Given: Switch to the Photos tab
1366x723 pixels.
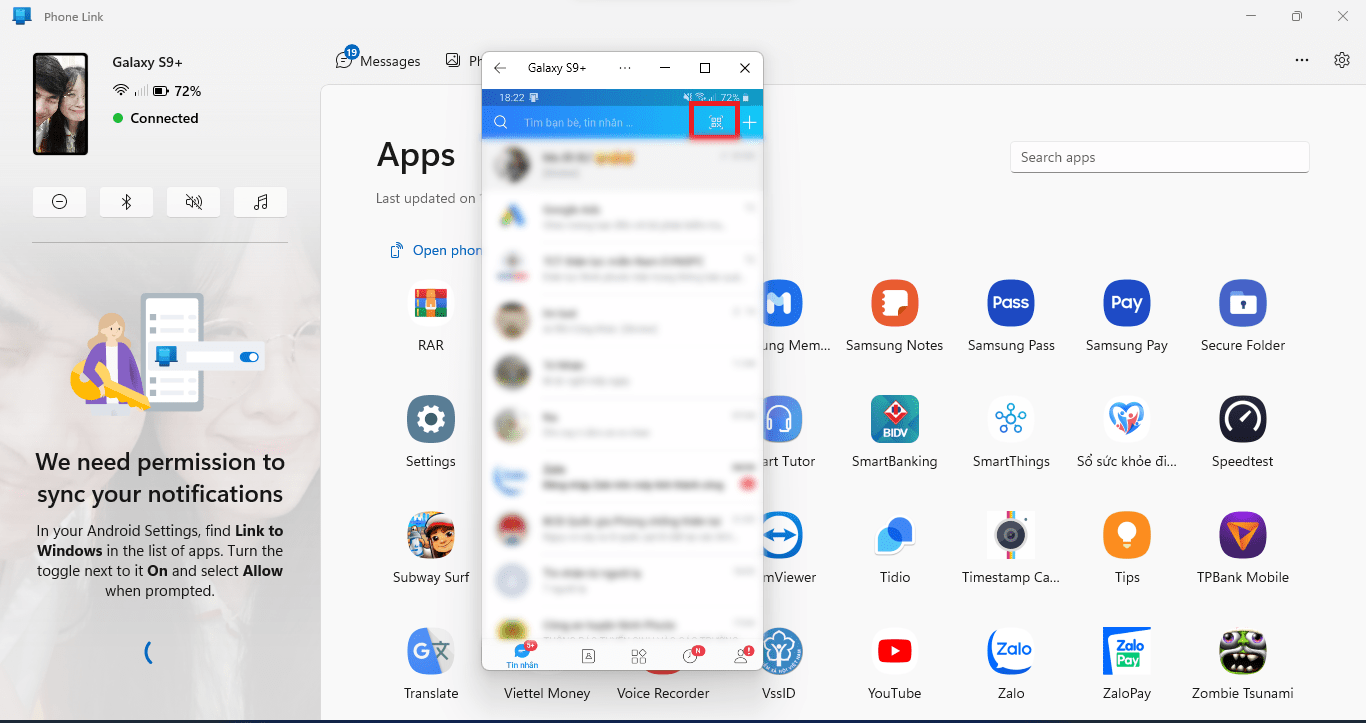Looking at the screenshot, I should coord(462,61).
